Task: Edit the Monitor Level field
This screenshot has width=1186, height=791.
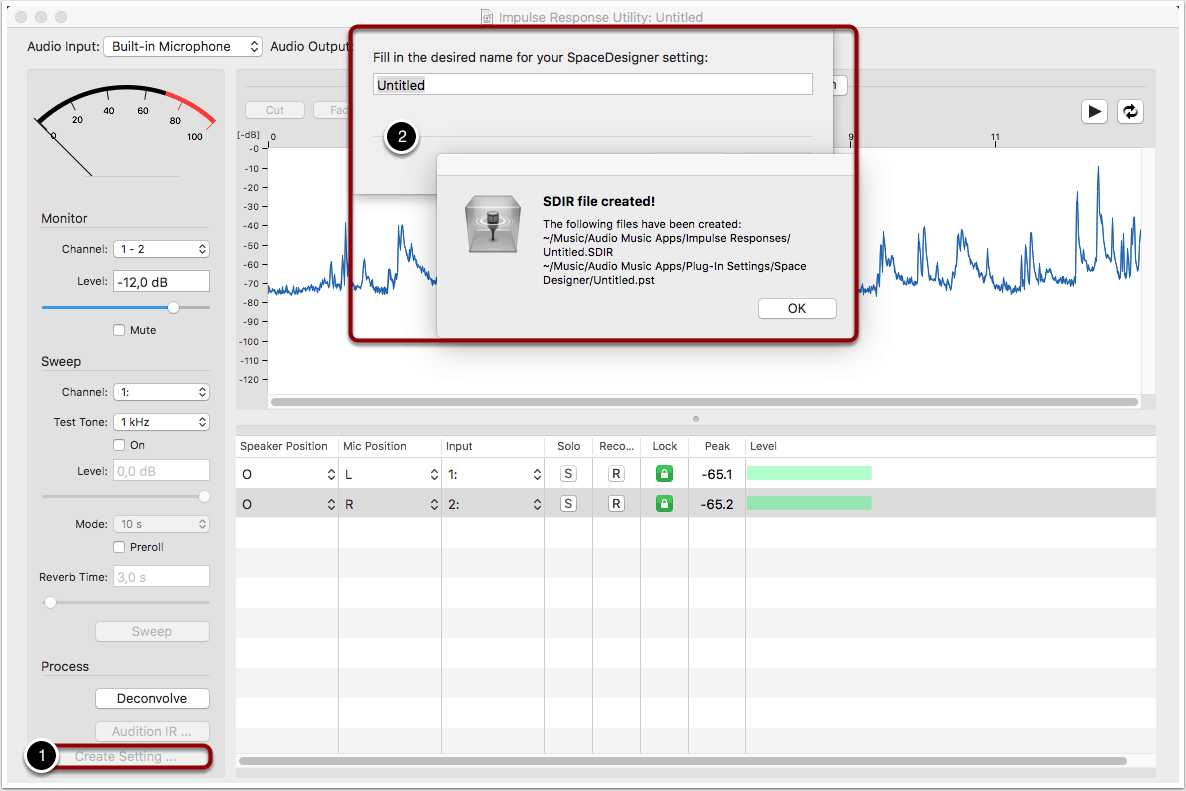Action: (x=162, y=281)
